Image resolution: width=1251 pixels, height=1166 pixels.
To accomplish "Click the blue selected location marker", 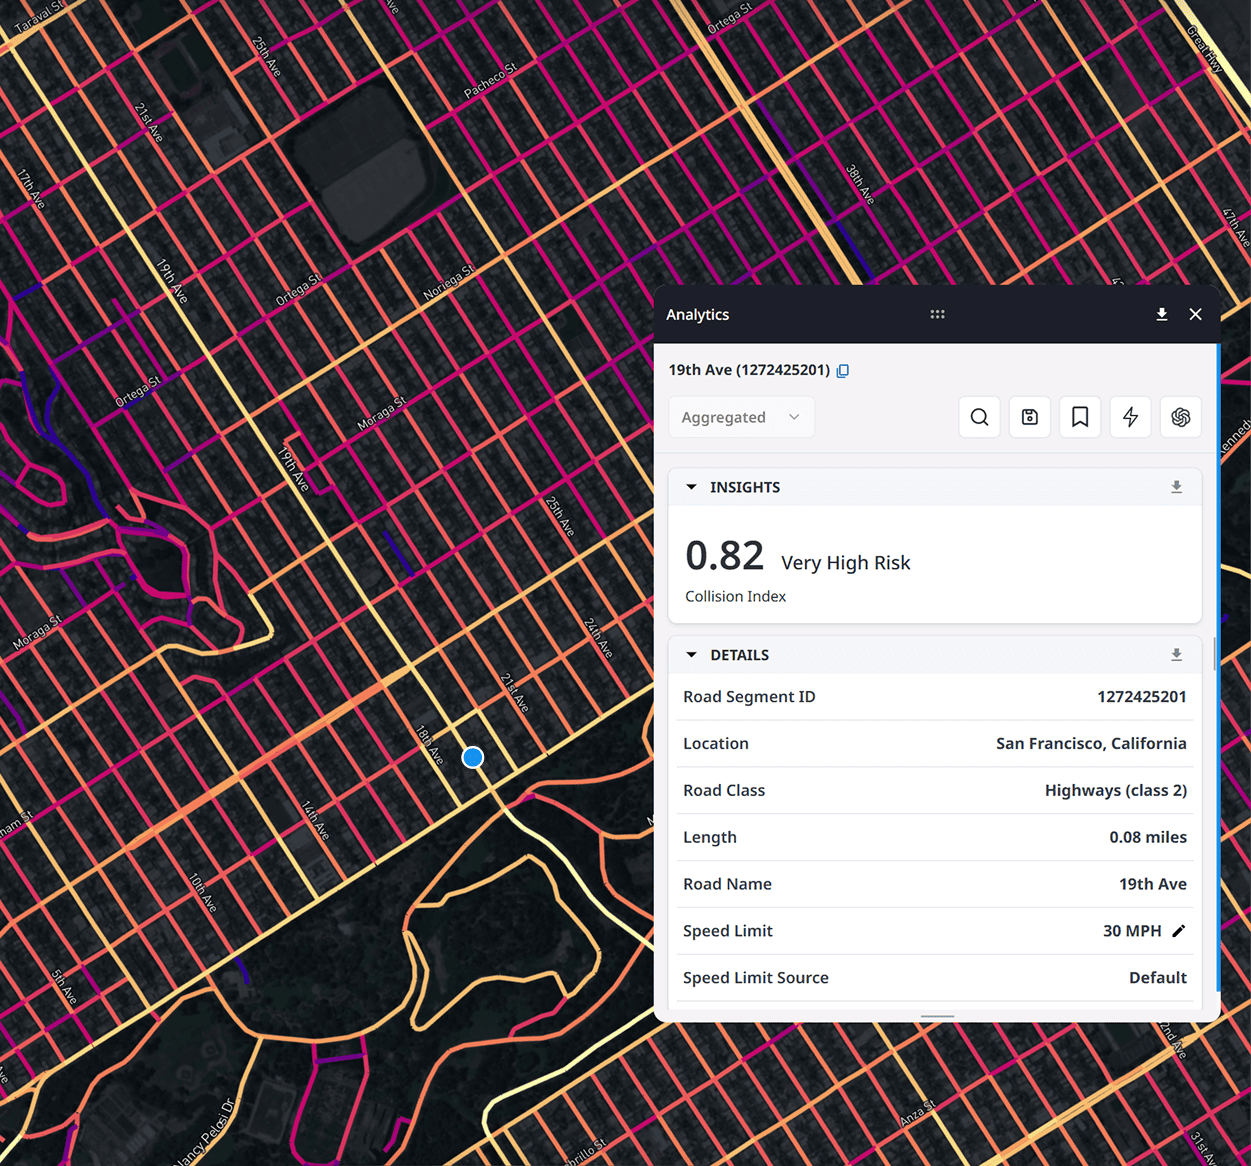I will (473, 757).
